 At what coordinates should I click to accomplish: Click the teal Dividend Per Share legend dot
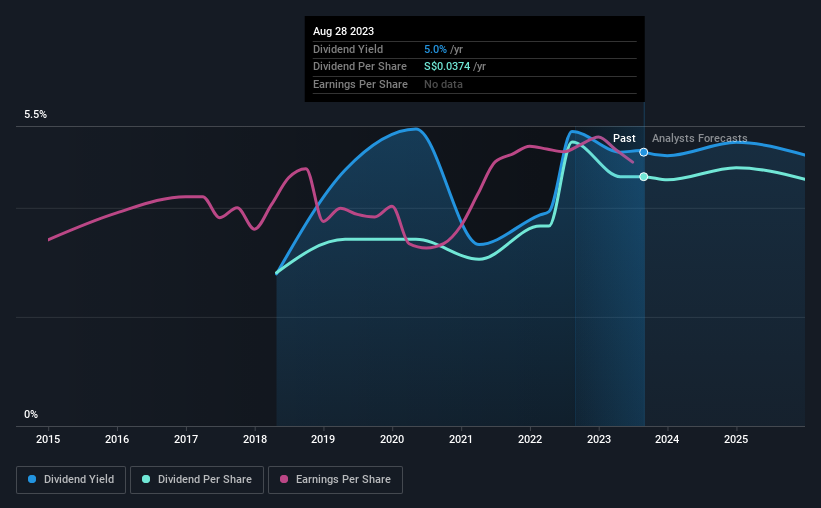(146, 479)
